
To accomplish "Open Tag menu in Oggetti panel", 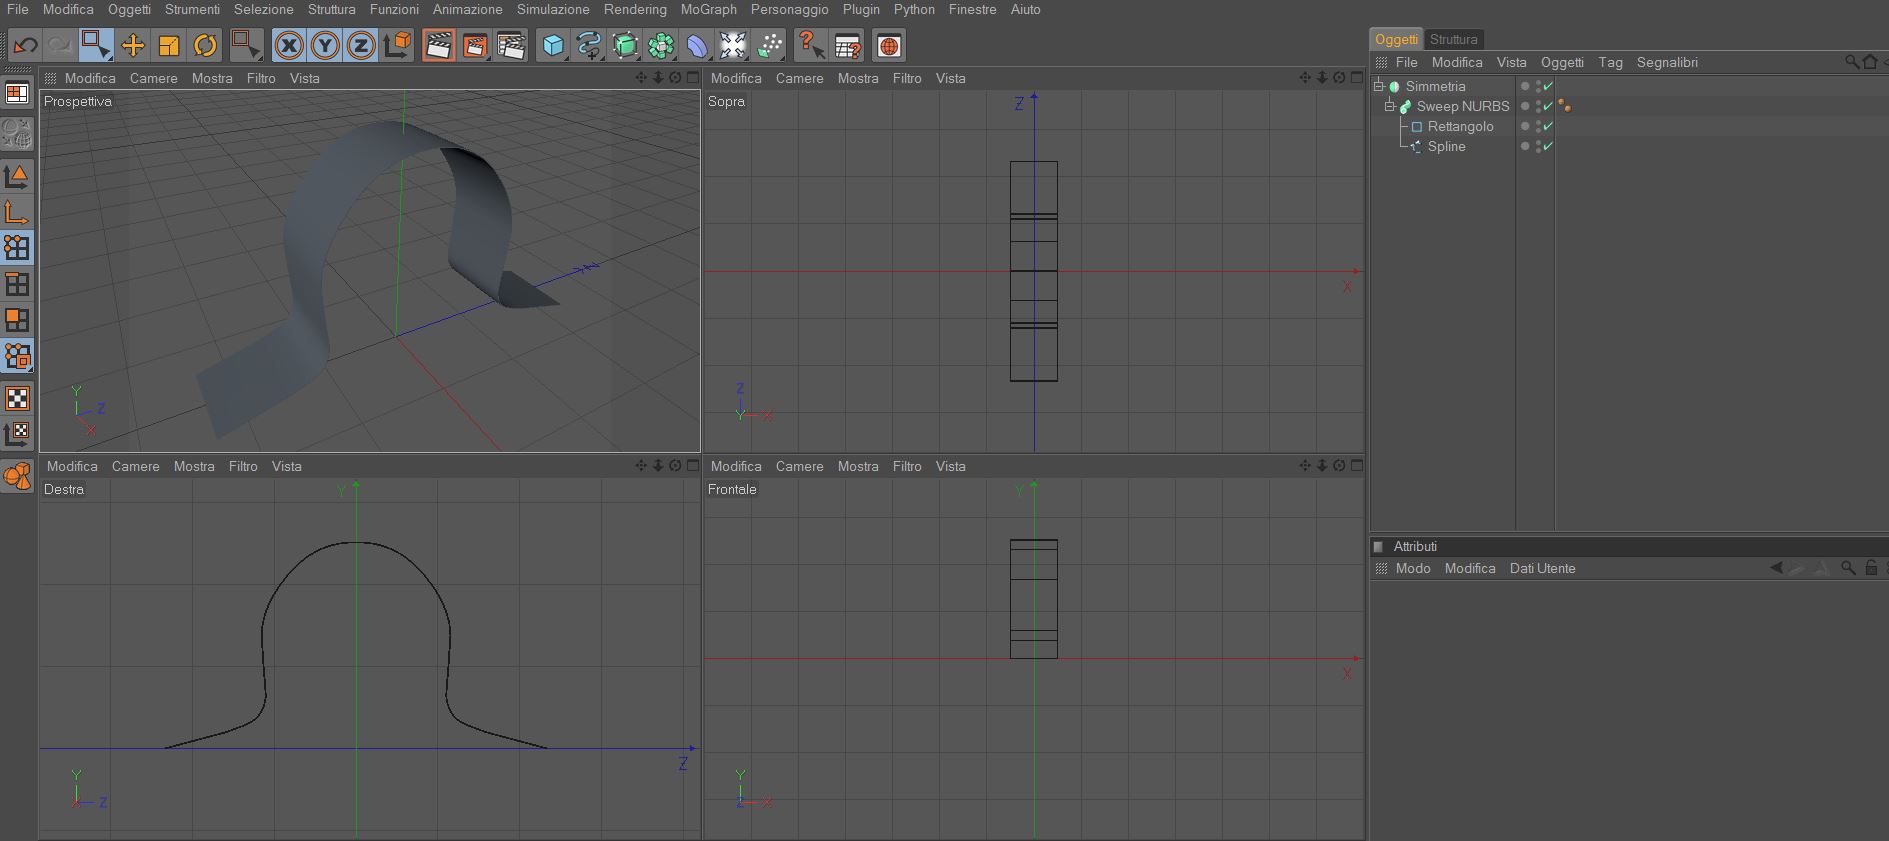I will 1610,62.
